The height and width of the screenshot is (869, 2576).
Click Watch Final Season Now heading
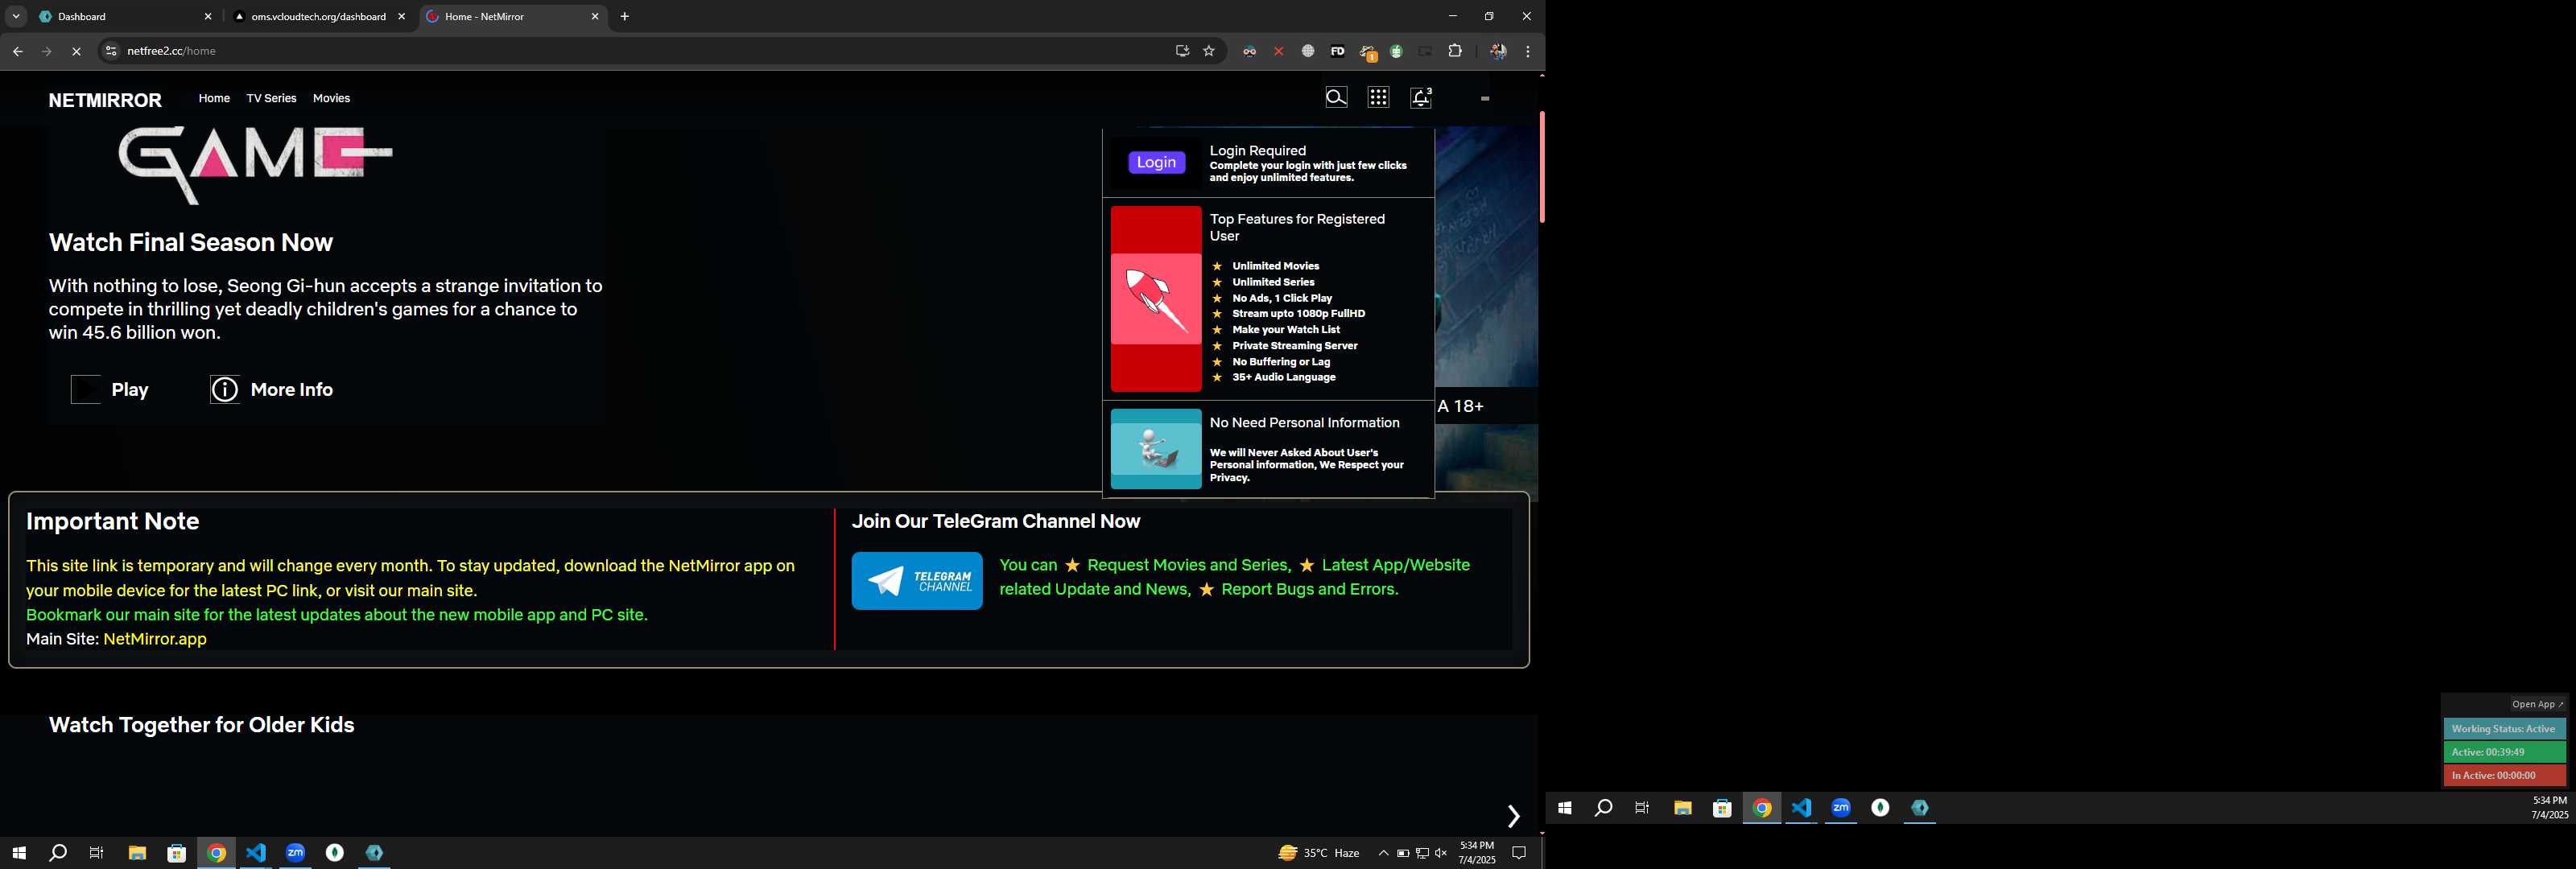tap(191, 243)
